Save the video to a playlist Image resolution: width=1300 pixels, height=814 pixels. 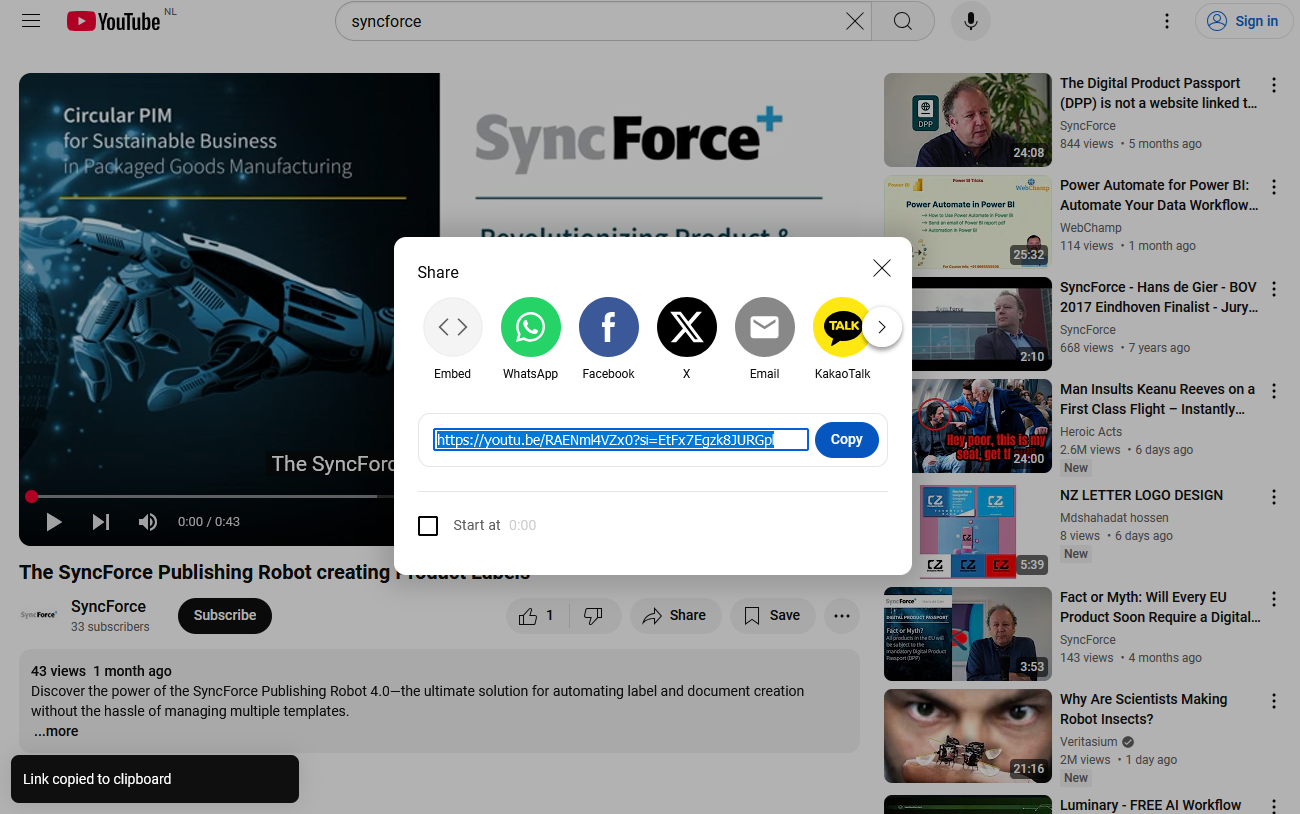click(772, 616)
